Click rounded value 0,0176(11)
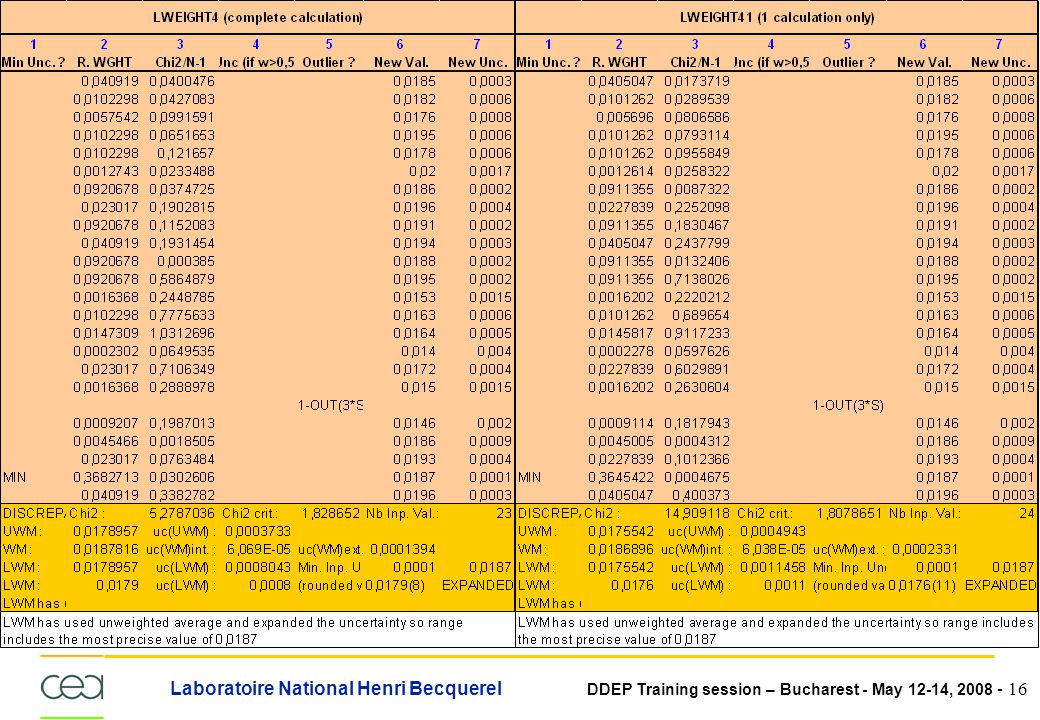1040x720 pixels. click(x=923, y=585)
